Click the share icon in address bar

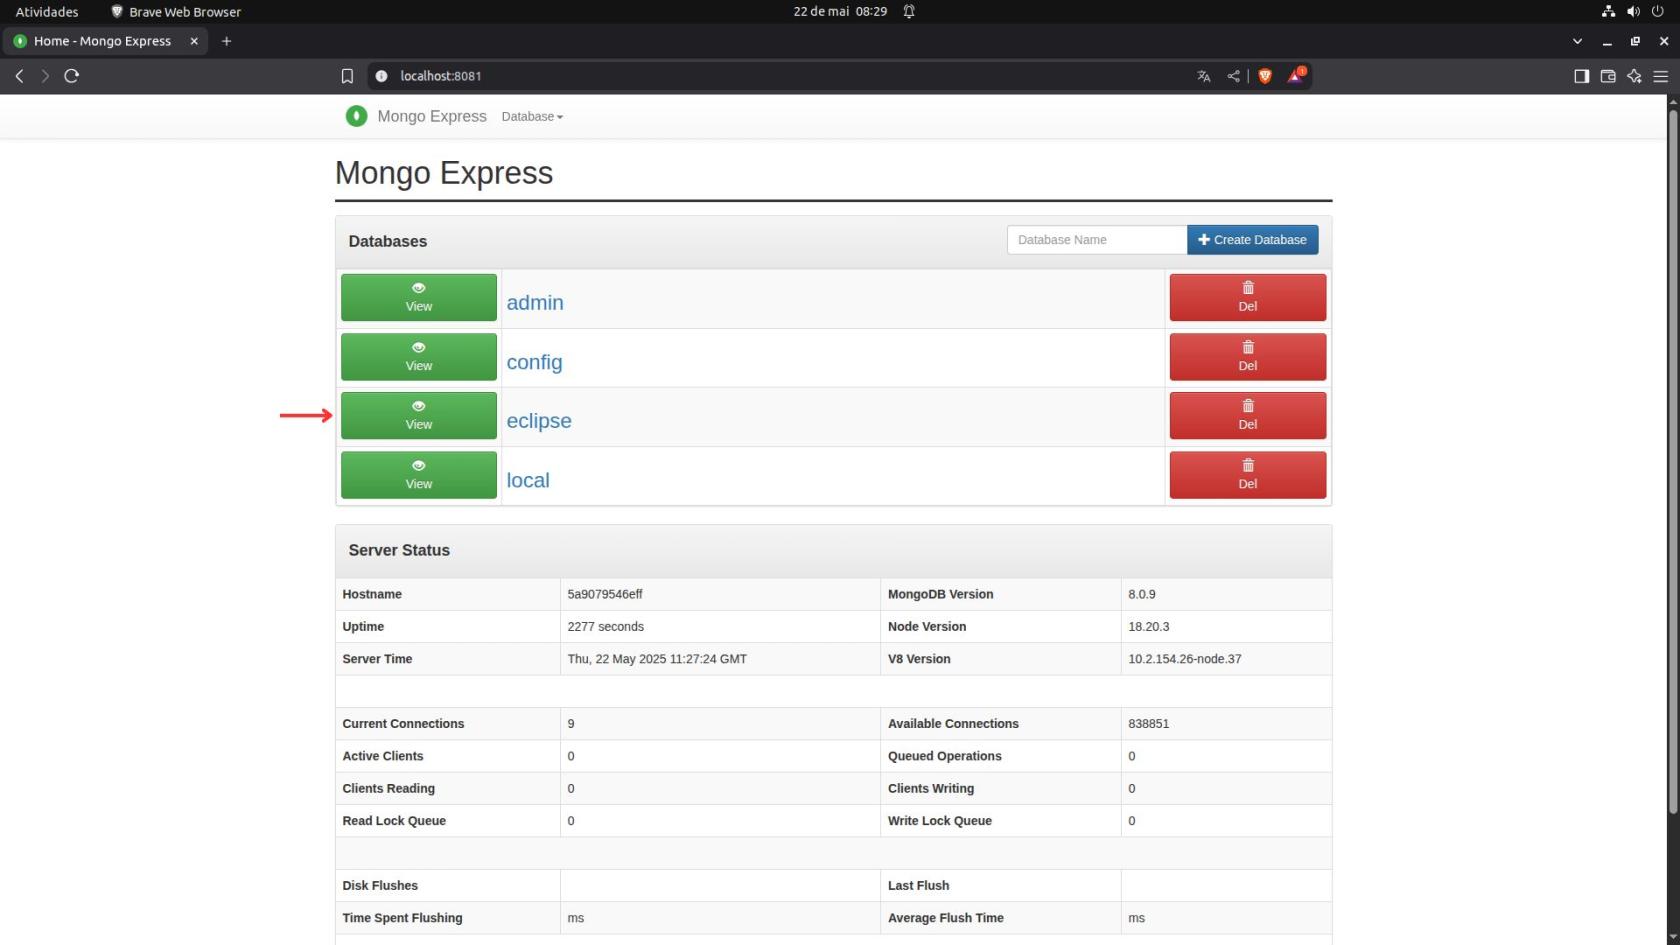1233,76
